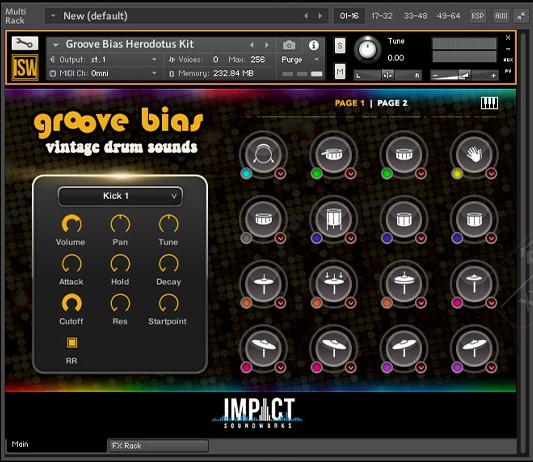
Task: Switch to PAGE 2
Action: click(x=392, y=103)
